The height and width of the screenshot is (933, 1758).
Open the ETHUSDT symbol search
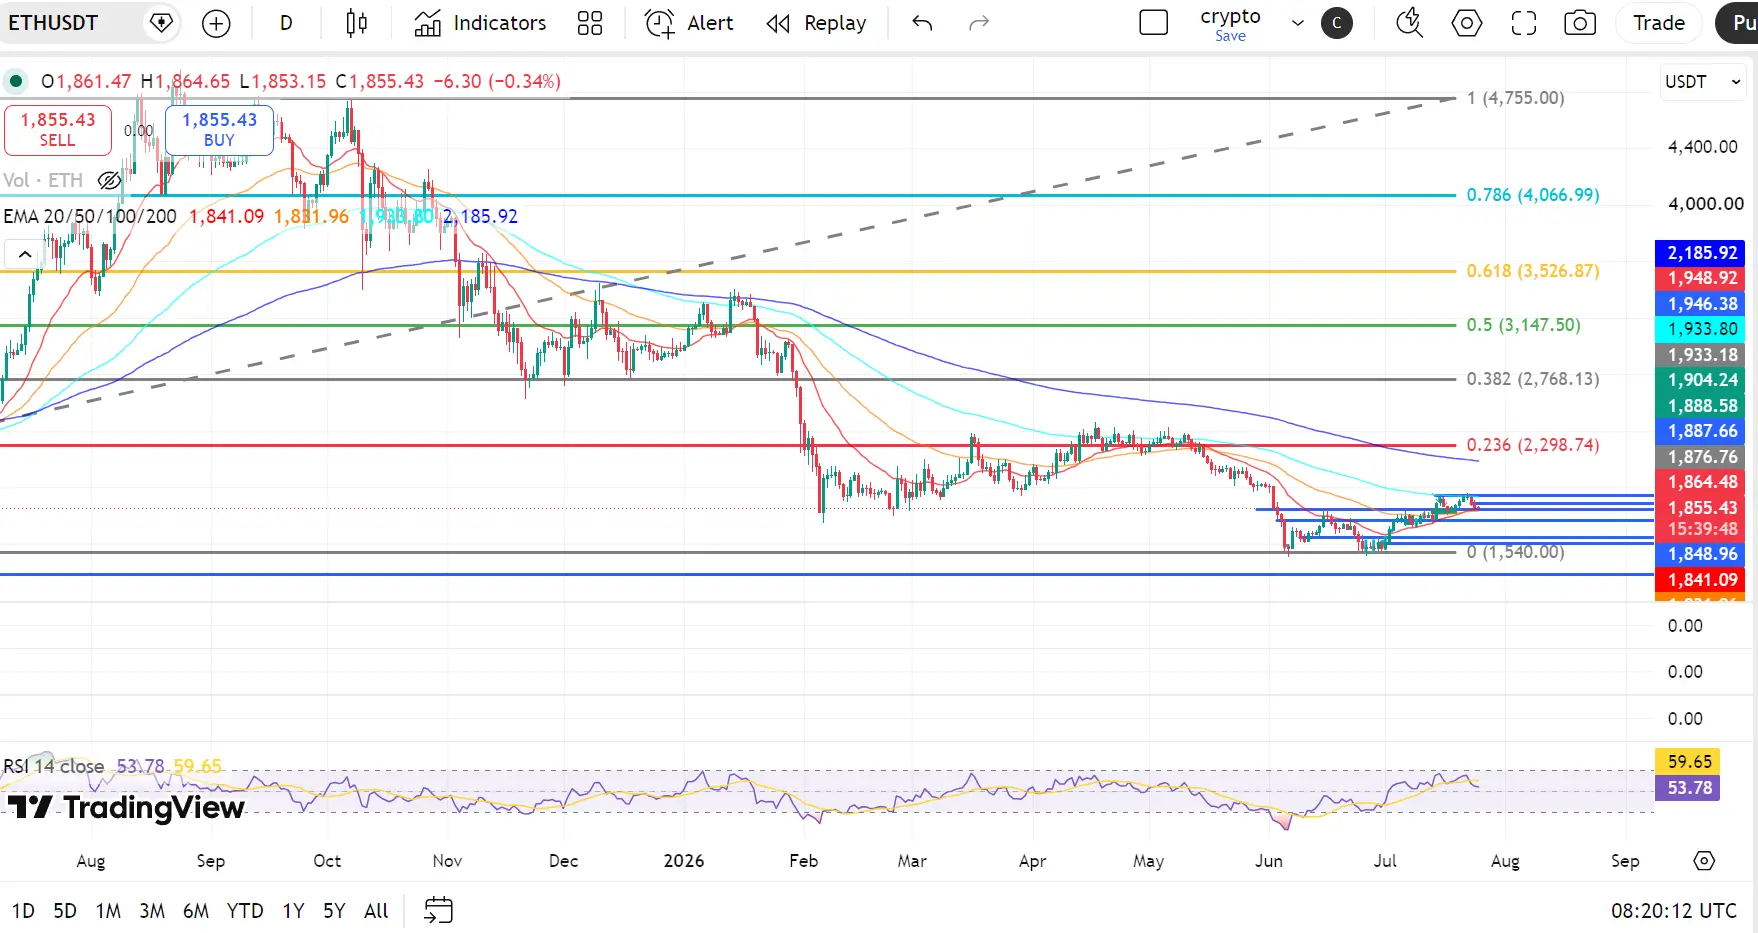[x=54, y=23]
